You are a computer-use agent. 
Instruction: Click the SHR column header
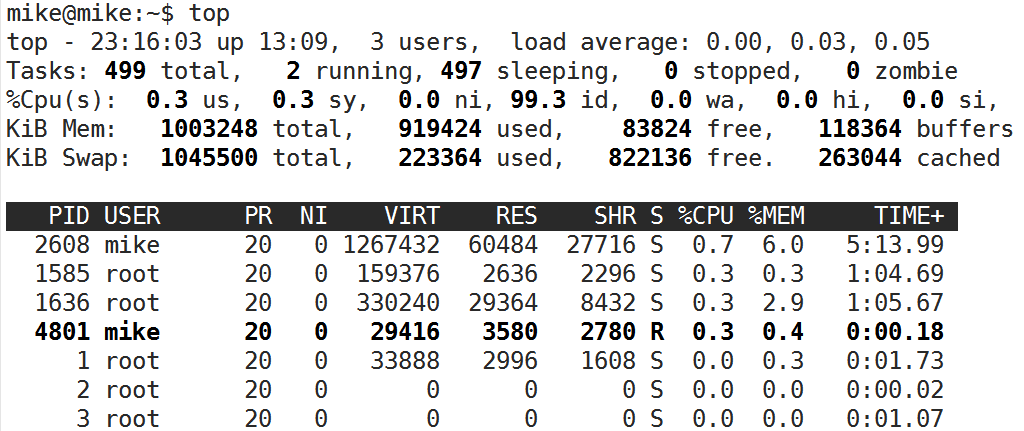(615, 216)
